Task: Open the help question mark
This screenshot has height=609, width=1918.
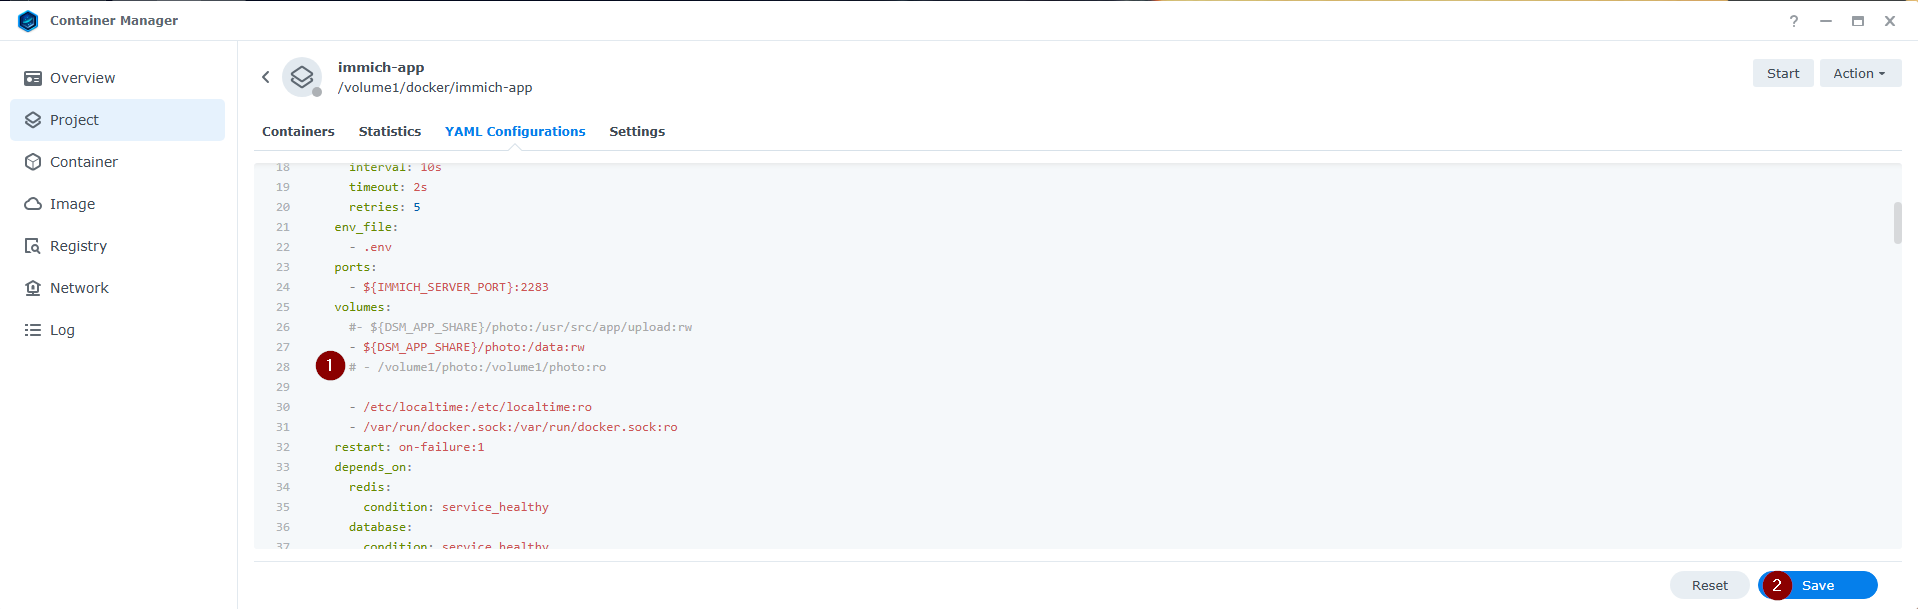Action: [1794, 21]
